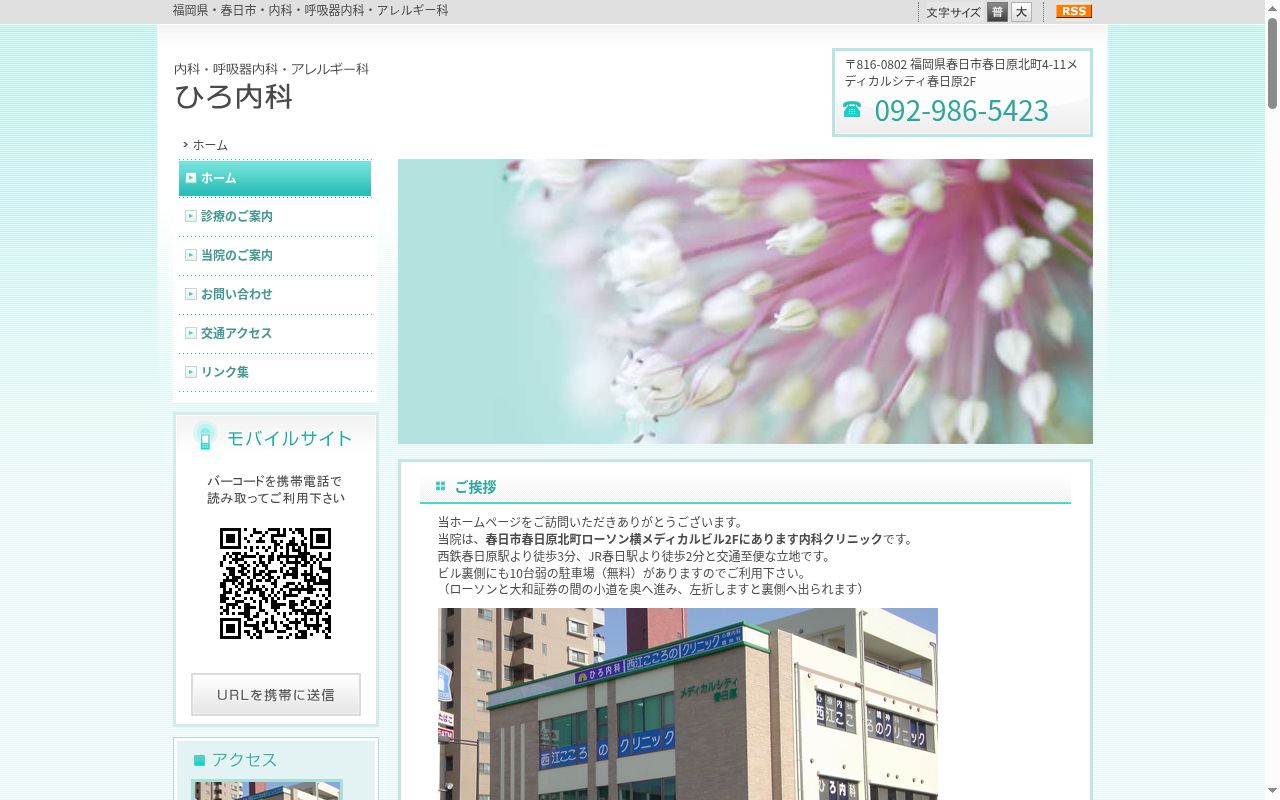Open the 交通アクセス menu item
This screenshot has height=800, width=1280.
(275, 333)
